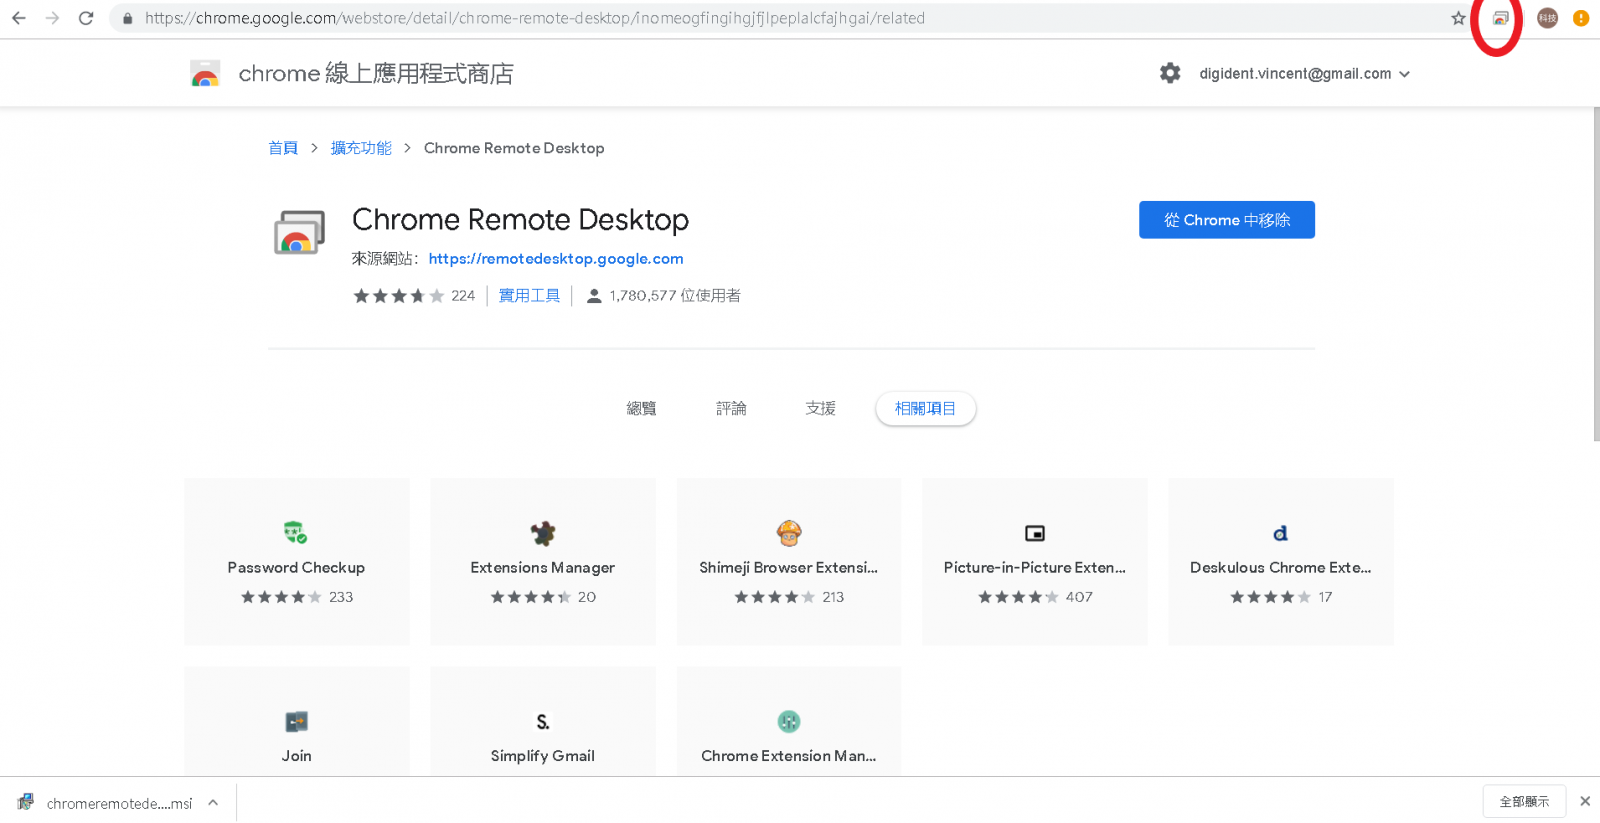Open the 擴充功能 breadcrumb link
1600x823 pixels.
click(x=361, y=148)
